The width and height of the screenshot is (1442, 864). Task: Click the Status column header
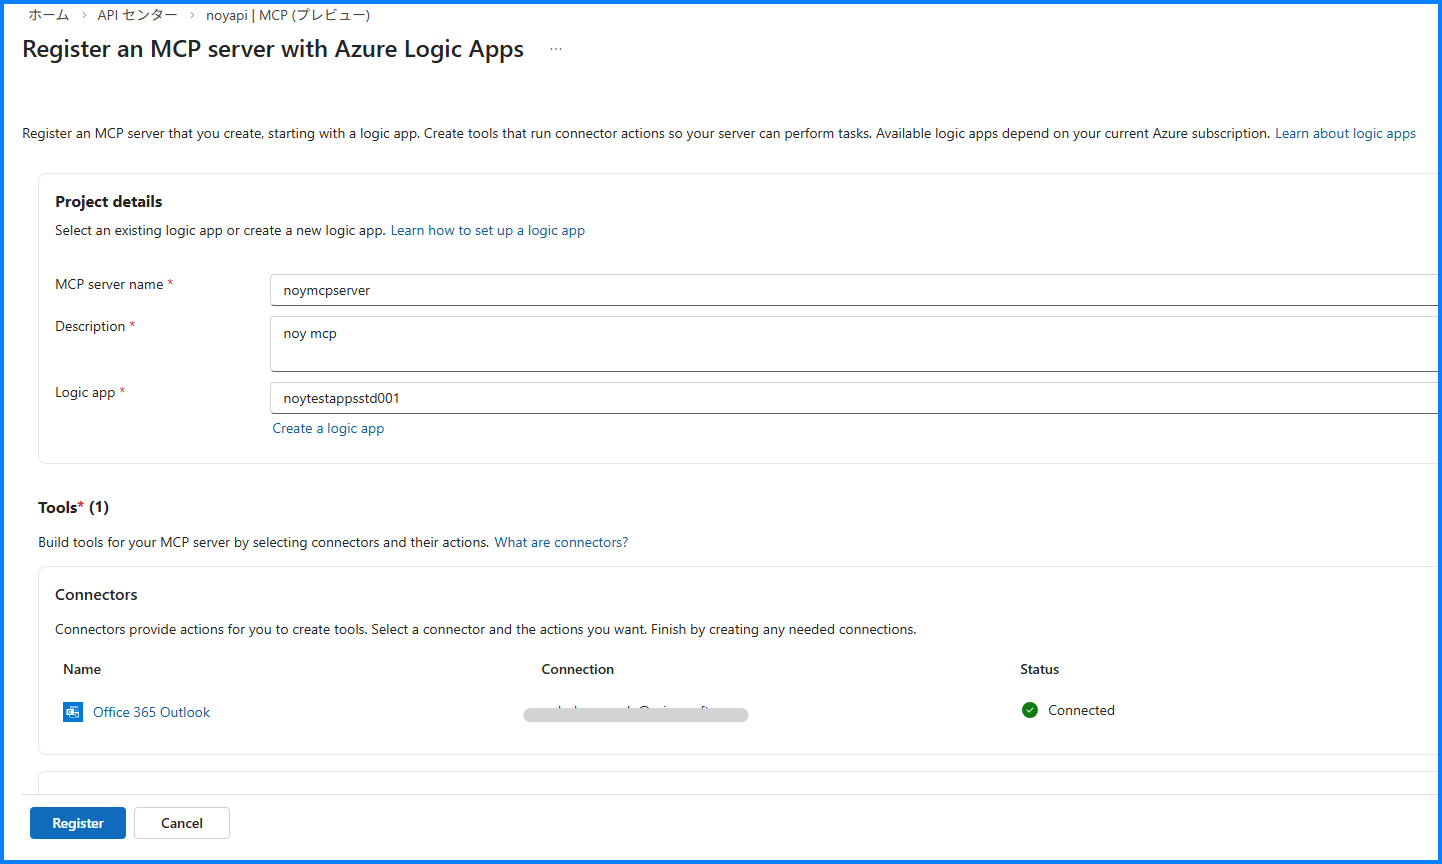[x=1039, y=669]
